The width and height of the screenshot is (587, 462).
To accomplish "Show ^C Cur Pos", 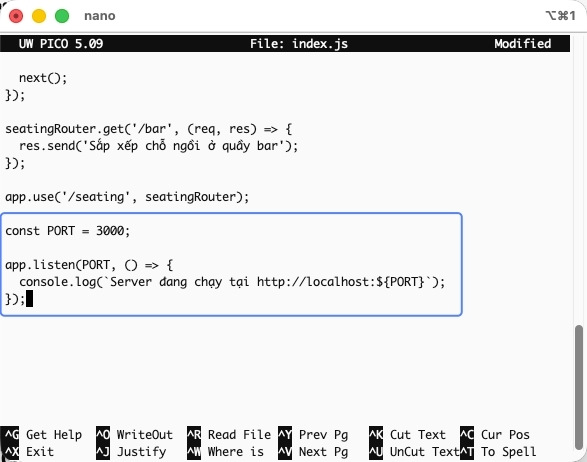I will coord(495,435).
